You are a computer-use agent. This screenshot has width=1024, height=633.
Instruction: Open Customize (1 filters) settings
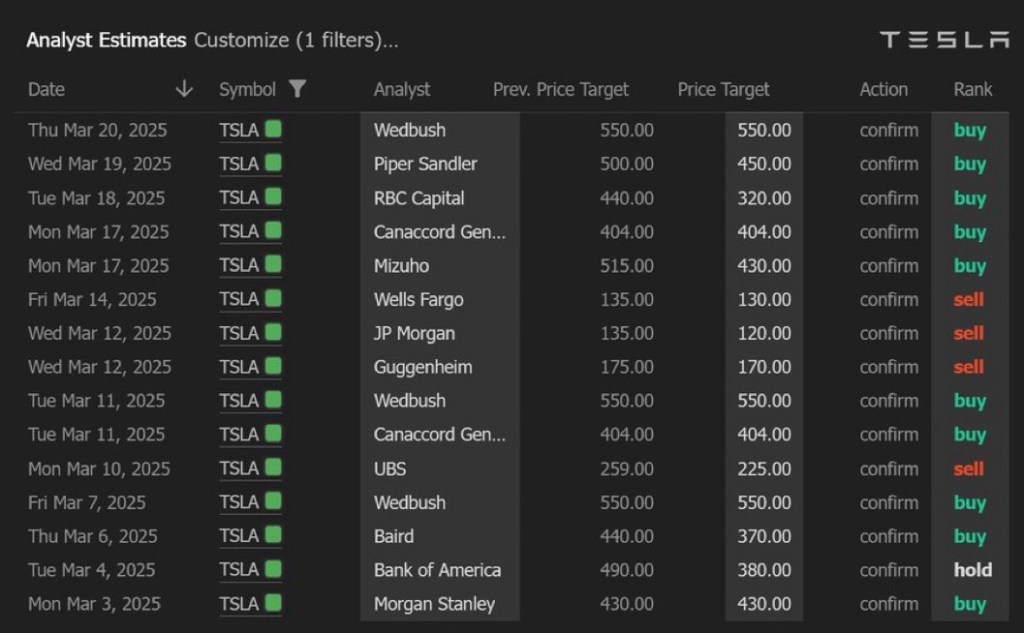296,41
